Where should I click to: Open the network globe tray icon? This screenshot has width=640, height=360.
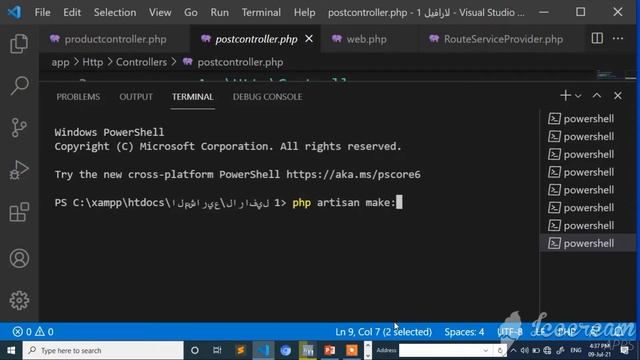point(547,350)
